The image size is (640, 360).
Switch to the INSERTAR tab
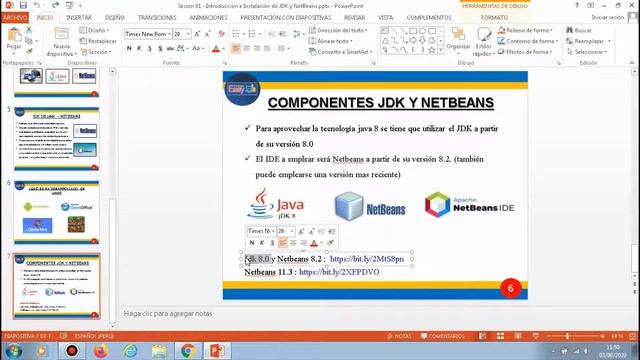(x=79, y=18)
